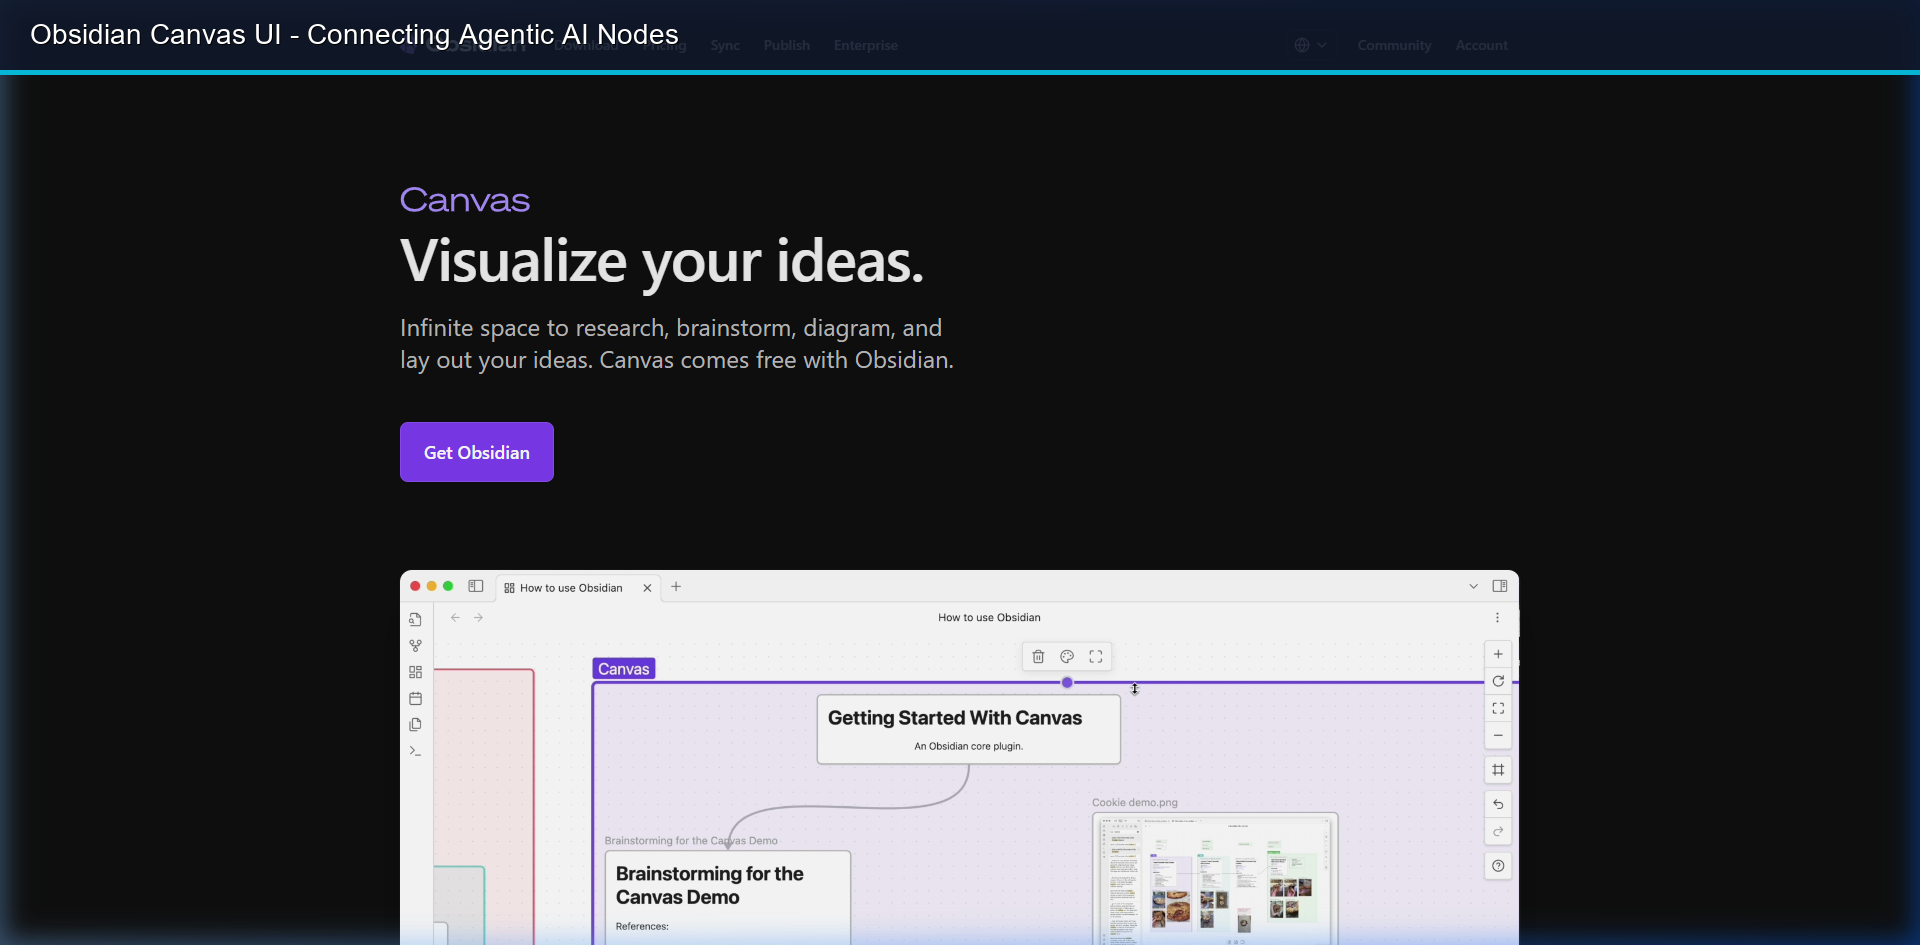Click the purple "Canvas" page heading

[465, 200]
